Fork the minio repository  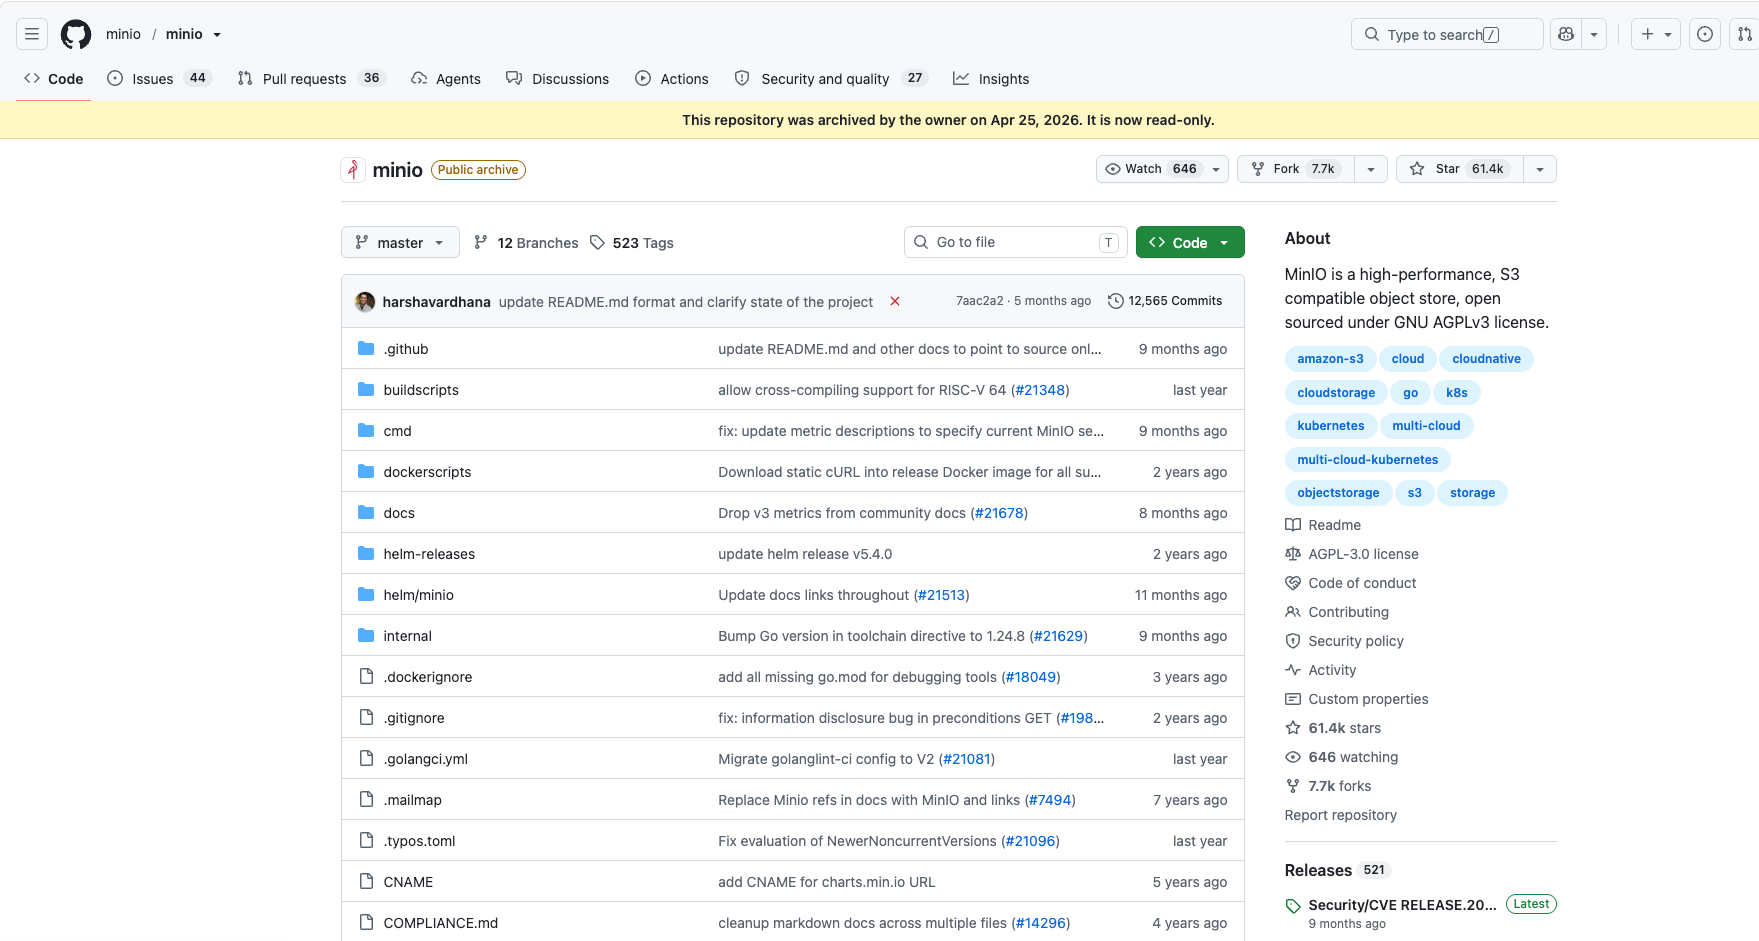pos(1296,169)
